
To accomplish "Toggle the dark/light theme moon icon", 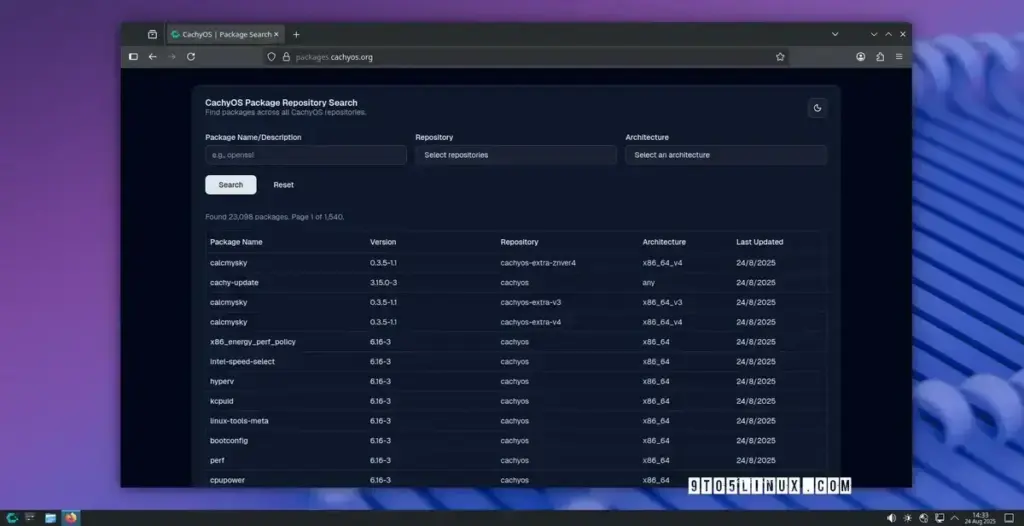I will pyautogui.click(x=817, y=108).
